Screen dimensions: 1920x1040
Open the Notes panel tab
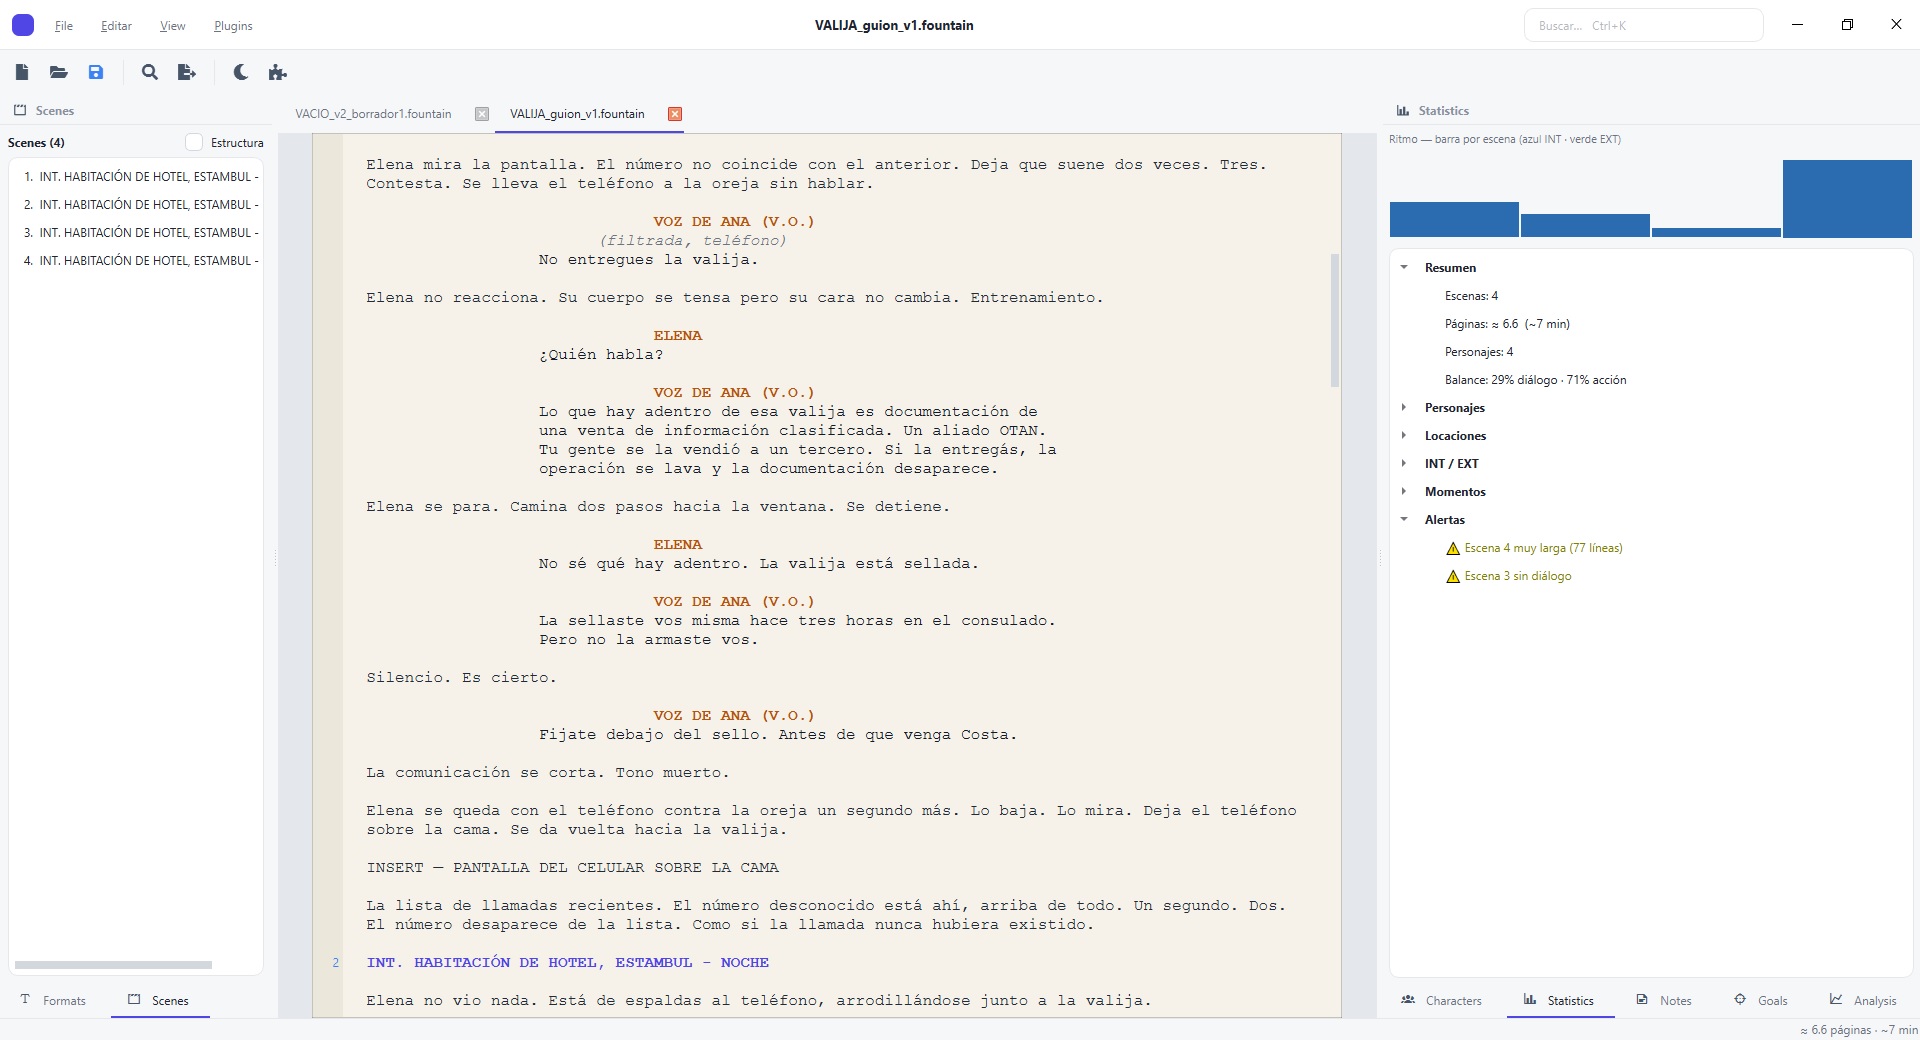pyautogui.click(x=1665, y=1000)
